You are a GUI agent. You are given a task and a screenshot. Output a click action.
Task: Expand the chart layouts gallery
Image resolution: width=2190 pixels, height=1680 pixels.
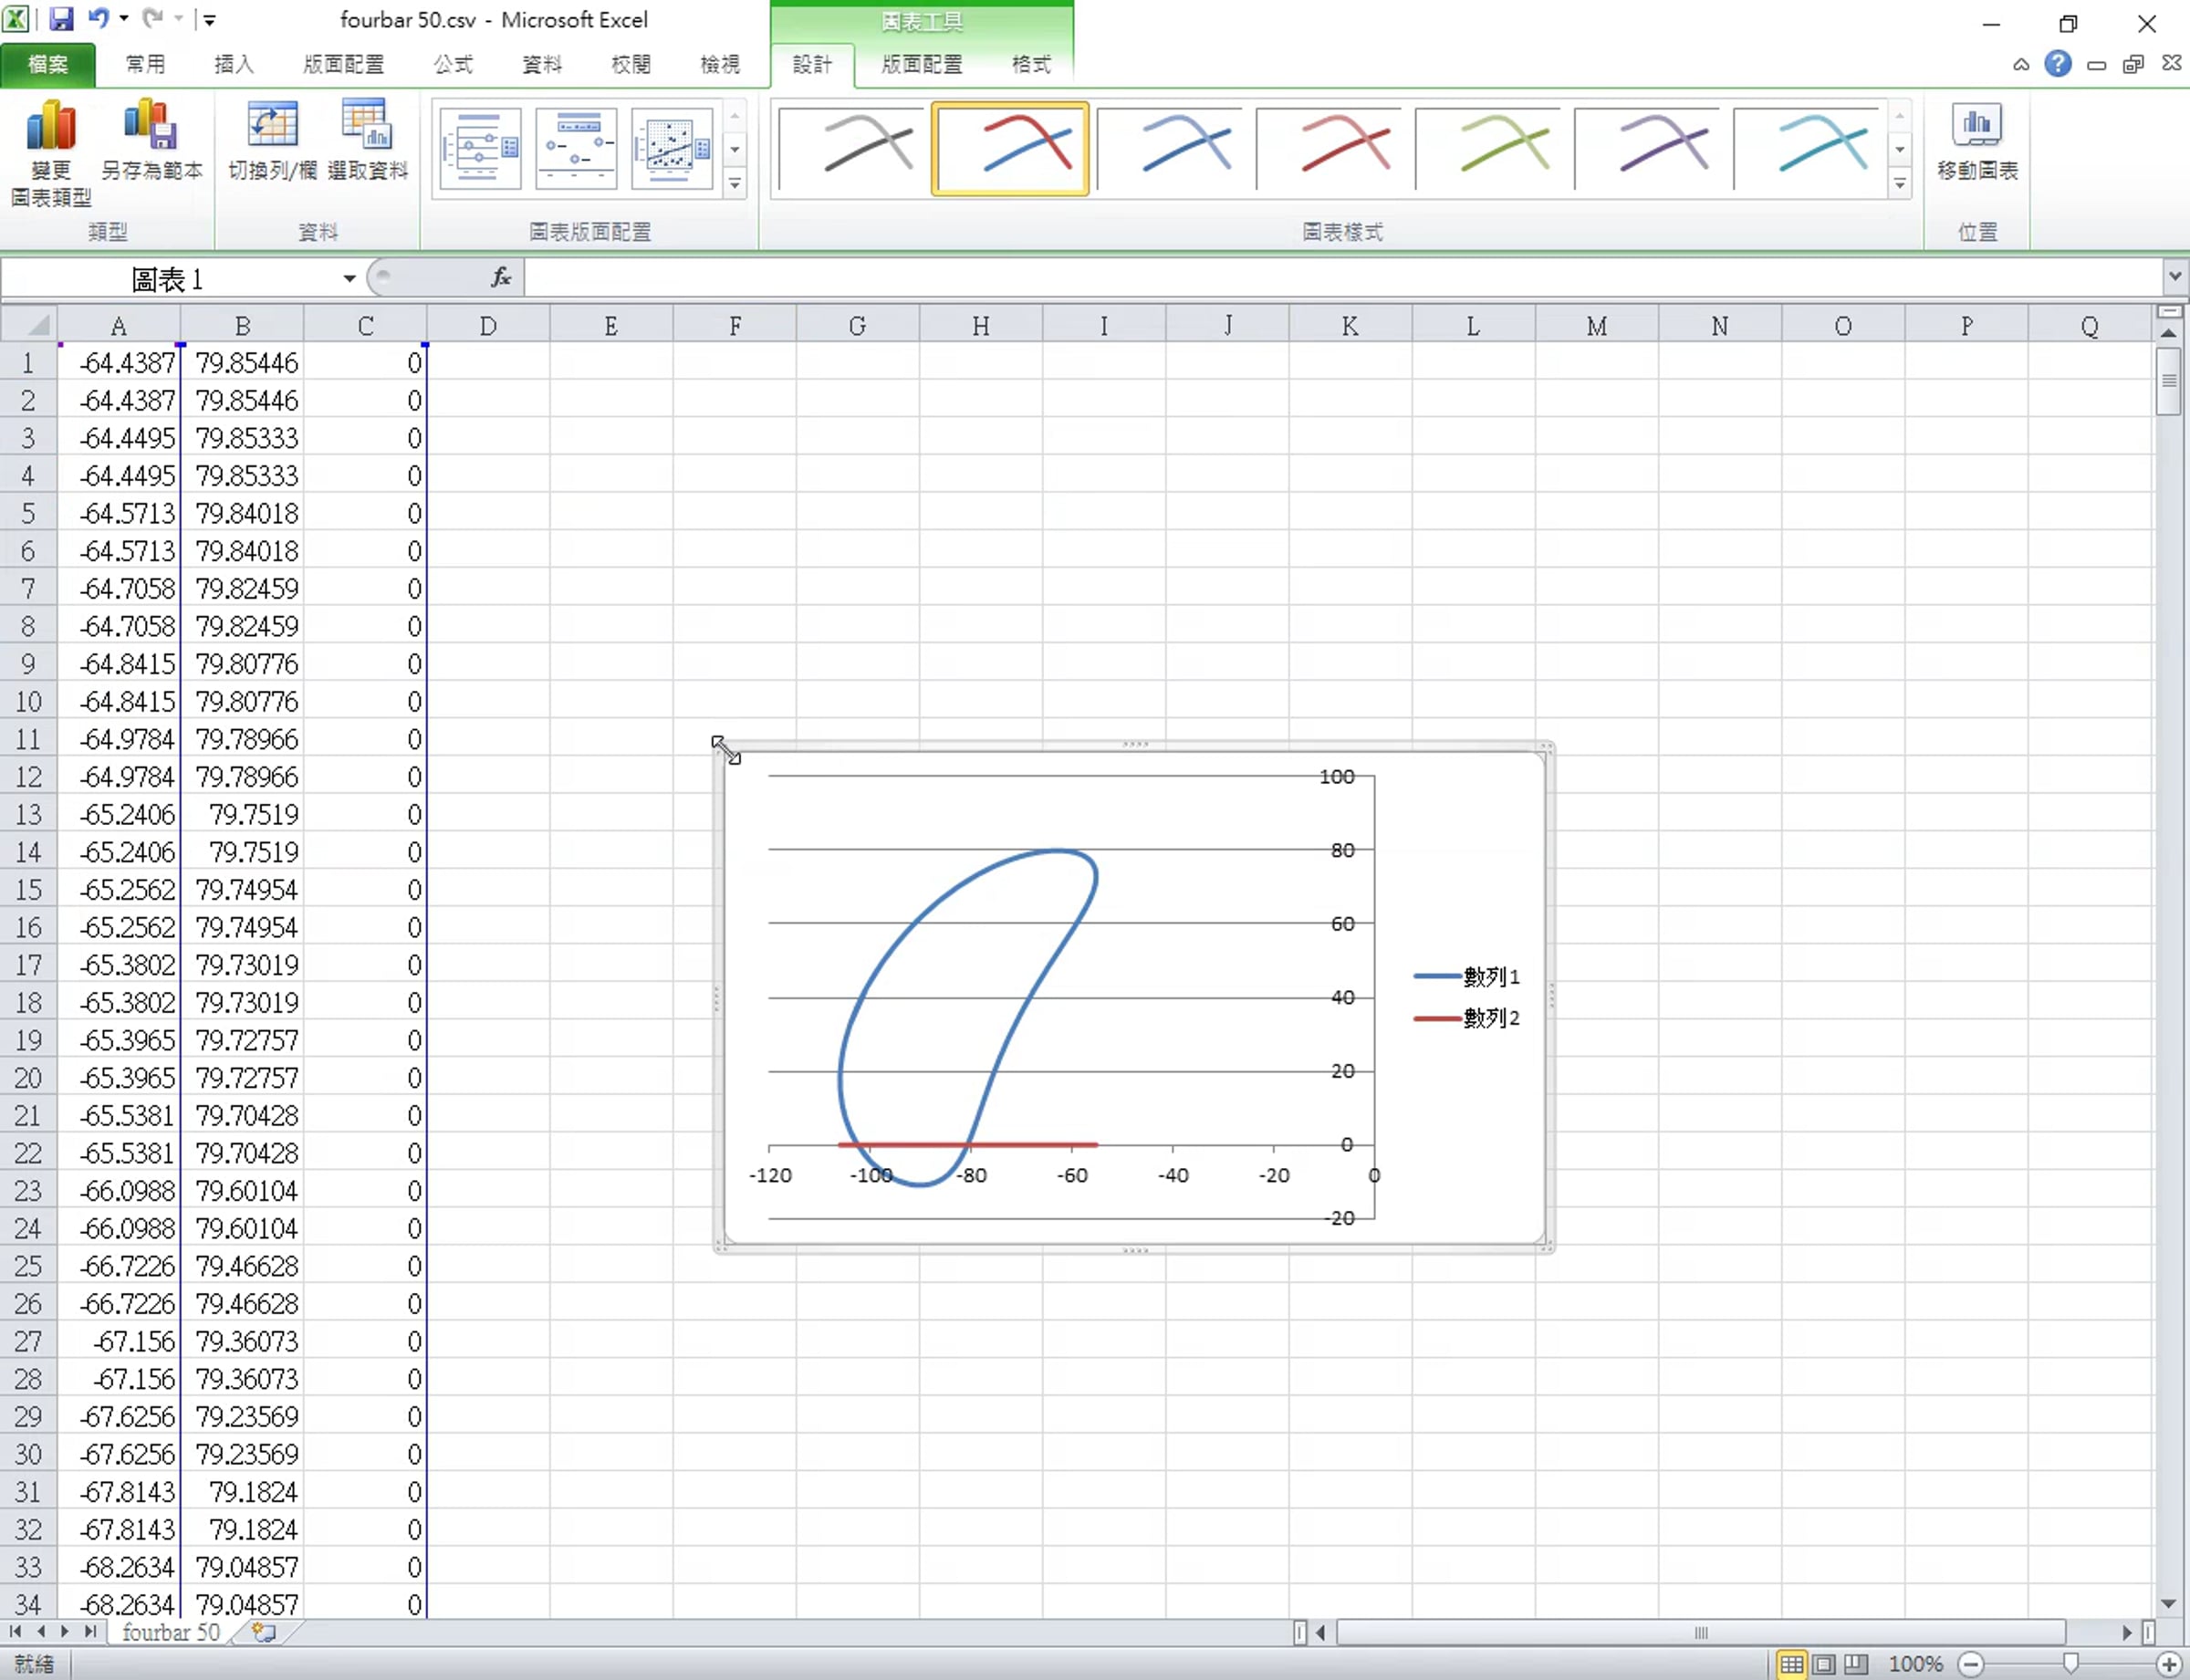[735, 183]
